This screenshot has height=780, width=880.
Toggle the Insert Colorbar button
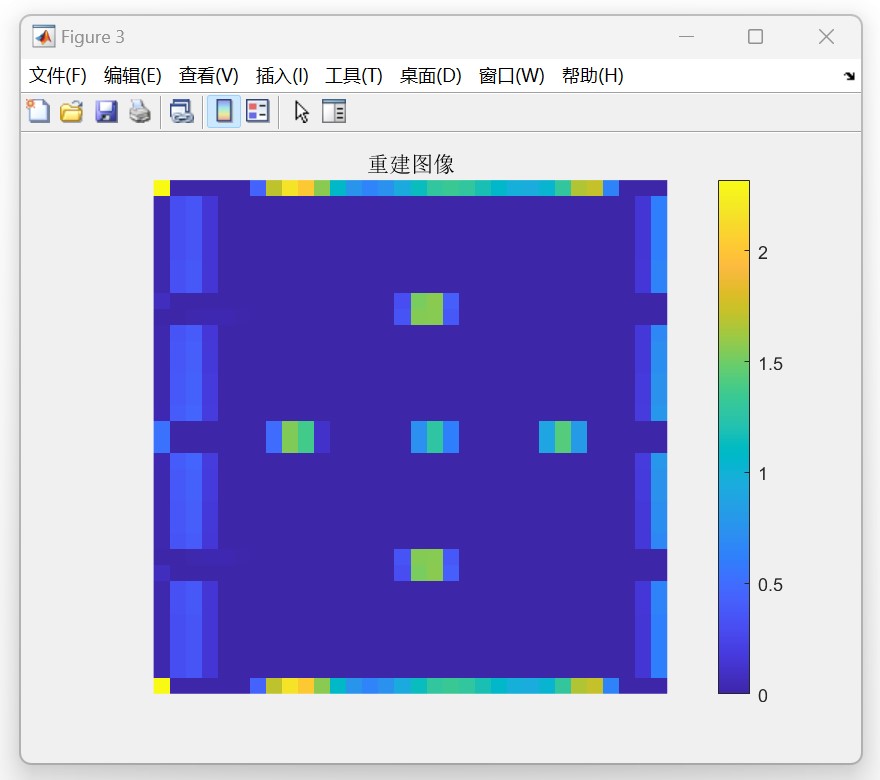coord(224,111)
